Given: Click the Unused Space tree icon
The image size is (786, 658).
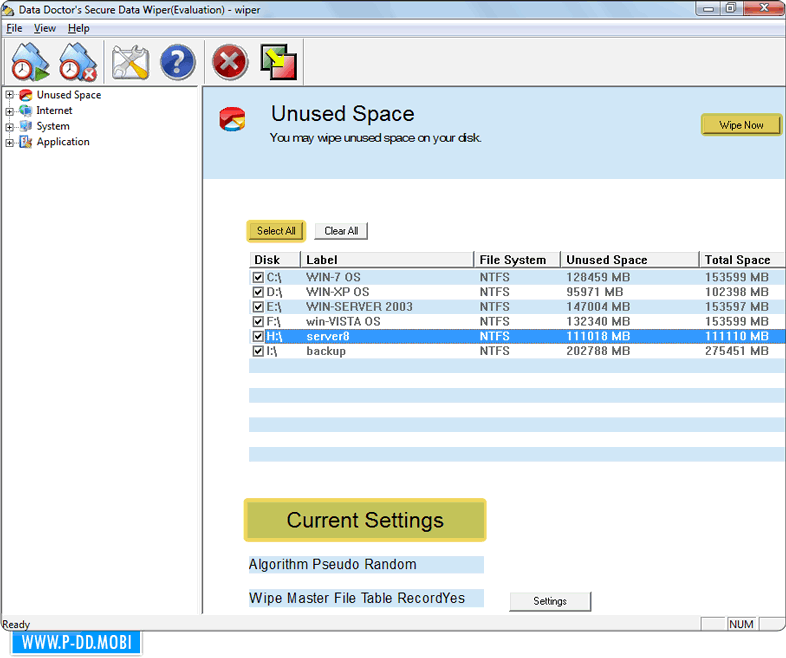Looking at the screenshot, I should (x=26, y=95).
